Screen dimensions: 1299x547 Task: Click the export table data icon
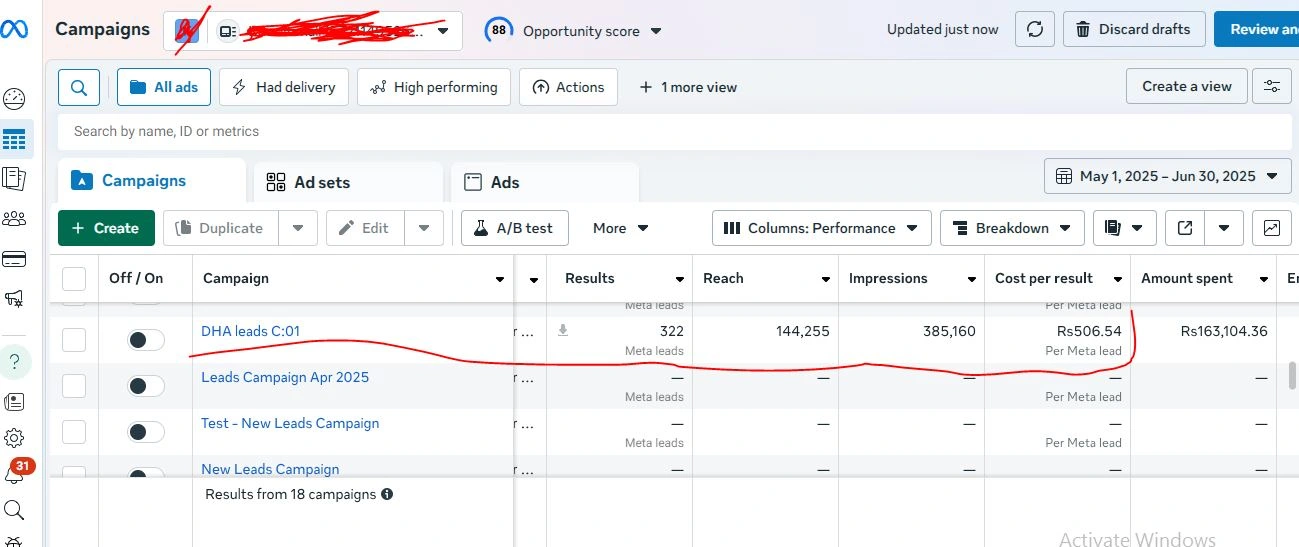pos(1185,228)
